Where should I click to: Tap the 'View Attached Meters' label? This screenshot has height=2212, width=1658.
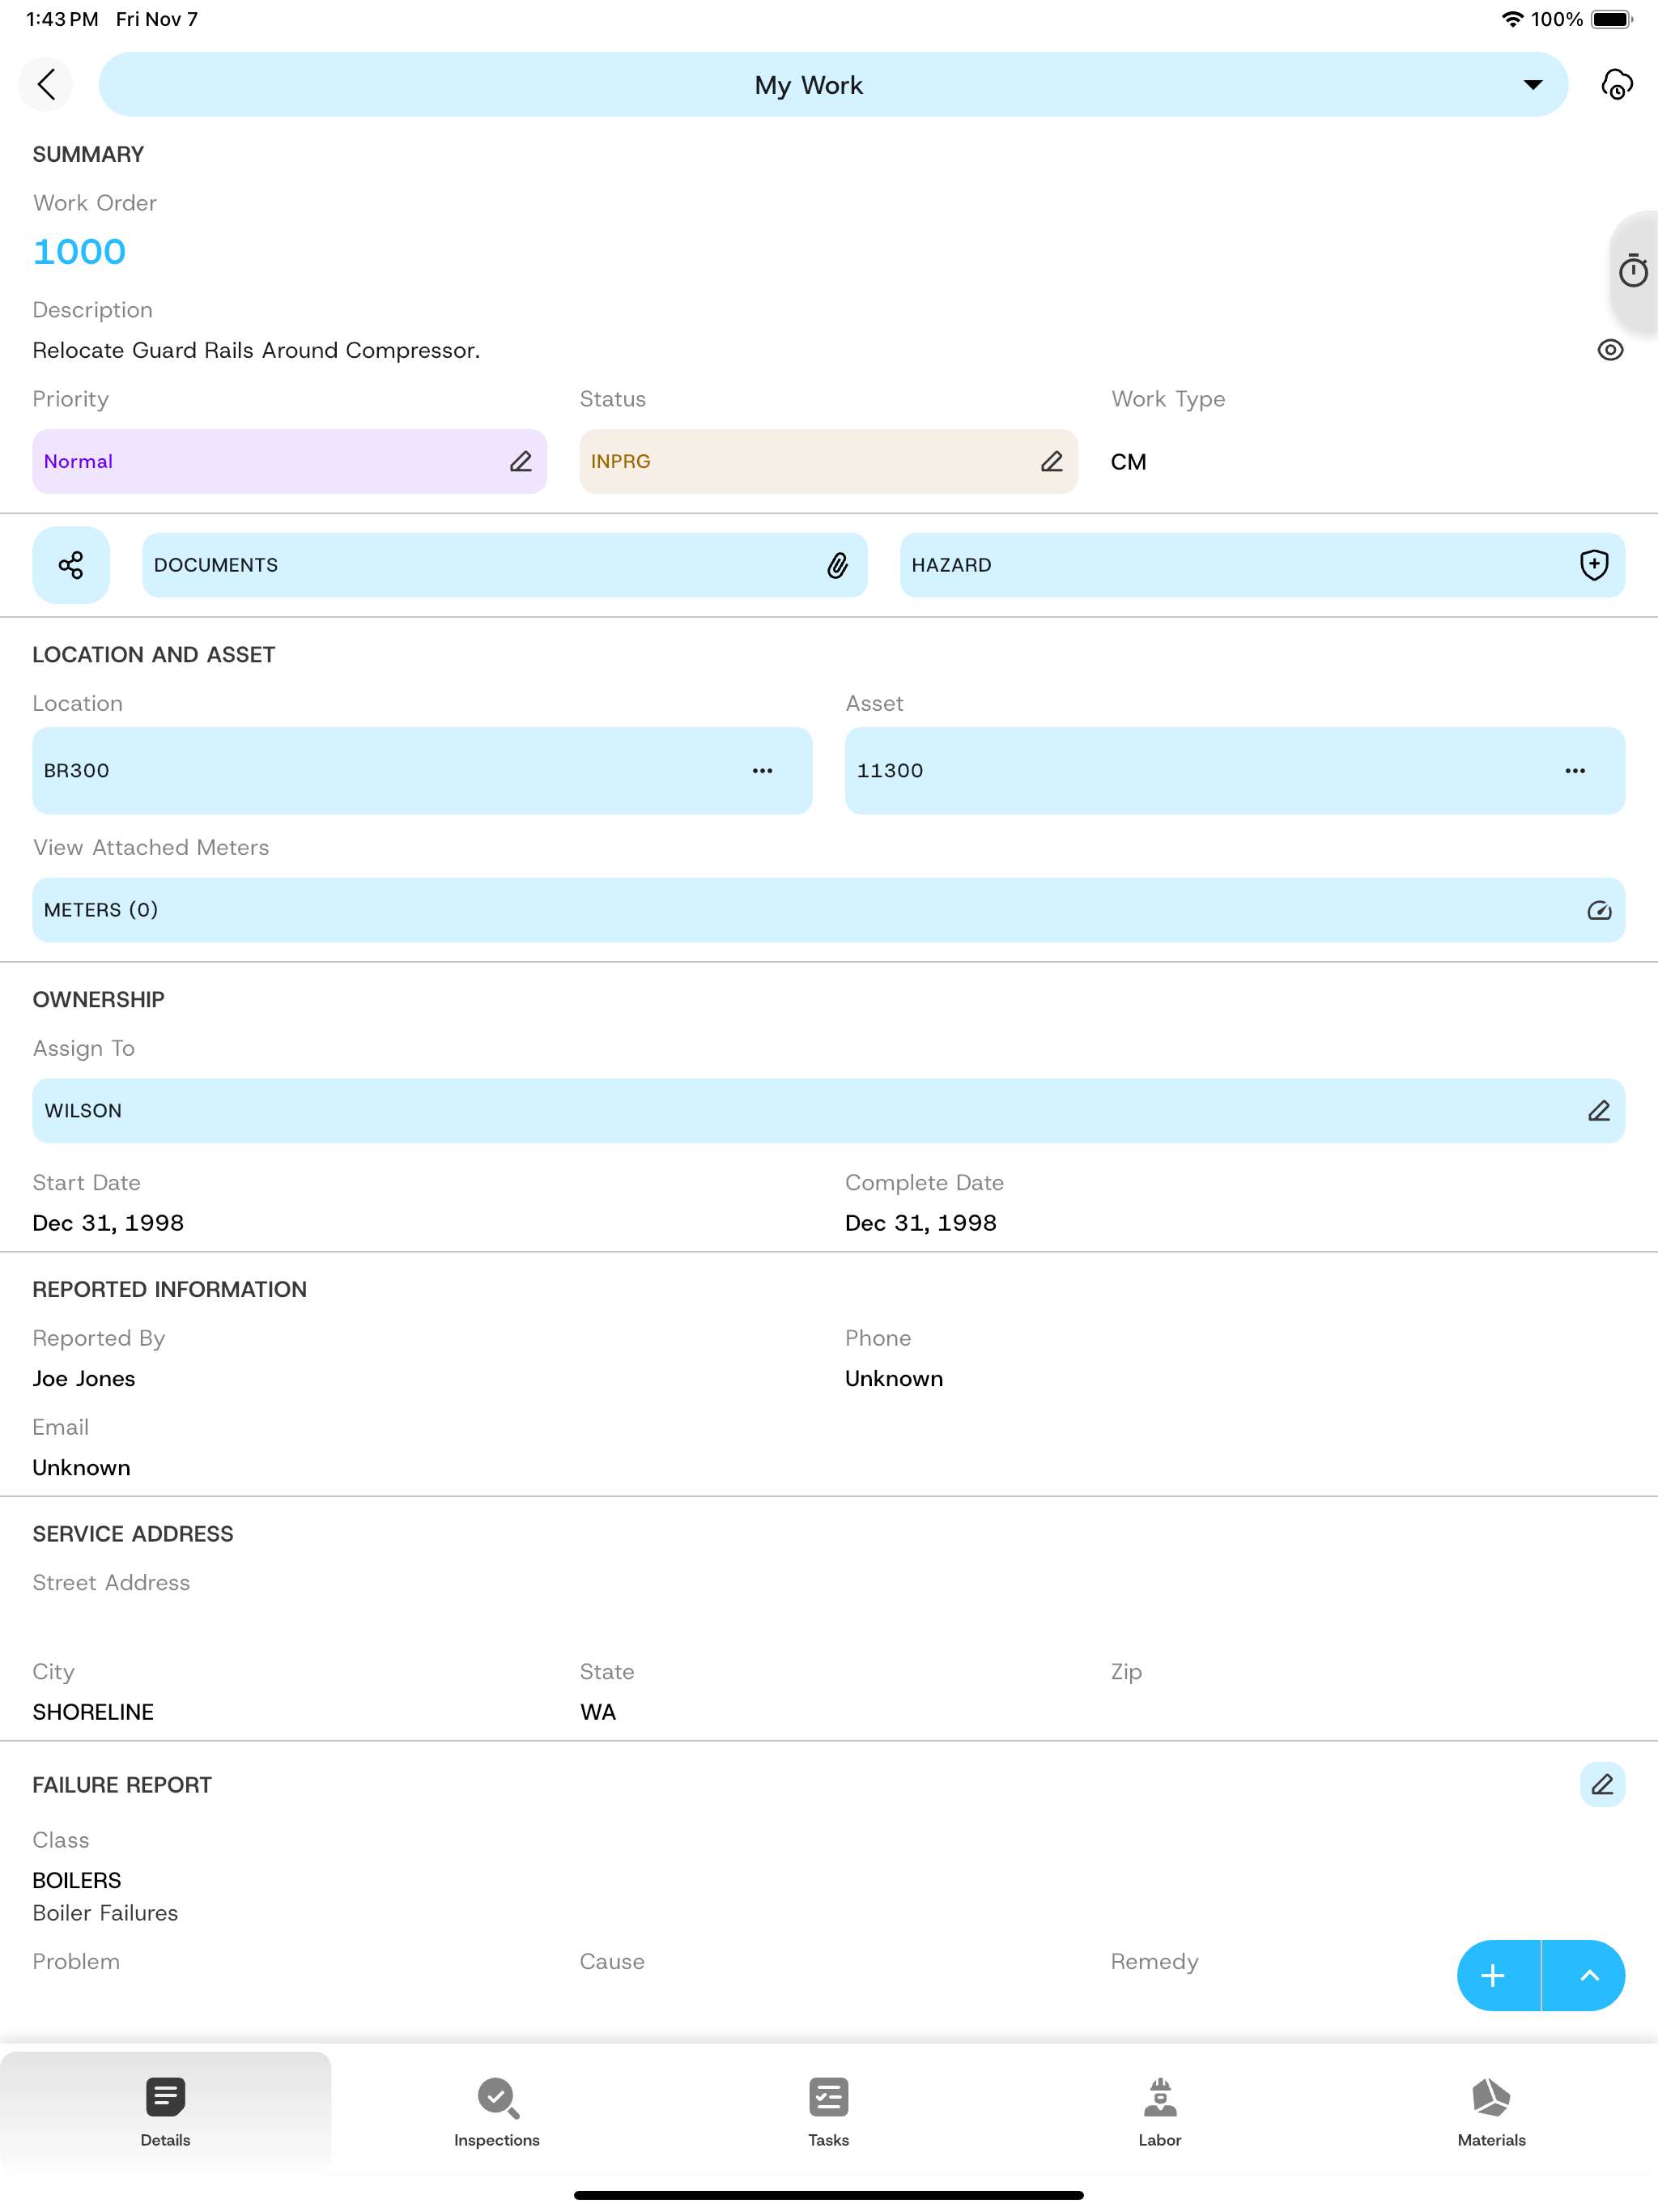click(x=151, y=848)
